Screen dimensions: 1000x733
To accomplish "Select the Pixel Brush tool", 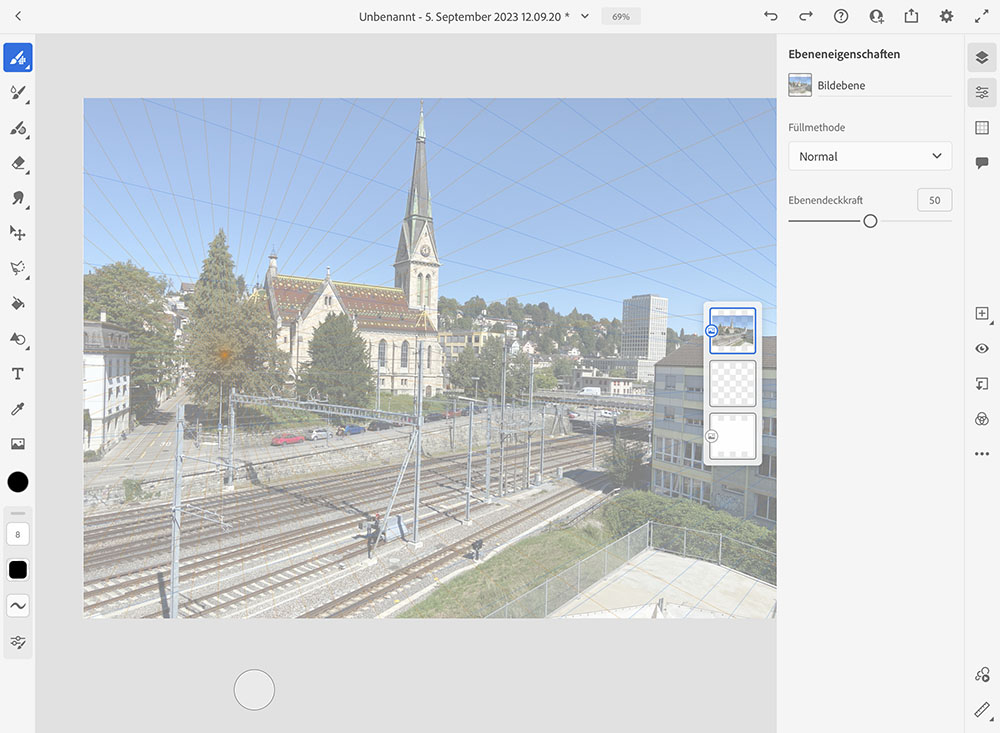I will (x=17, y=58).
